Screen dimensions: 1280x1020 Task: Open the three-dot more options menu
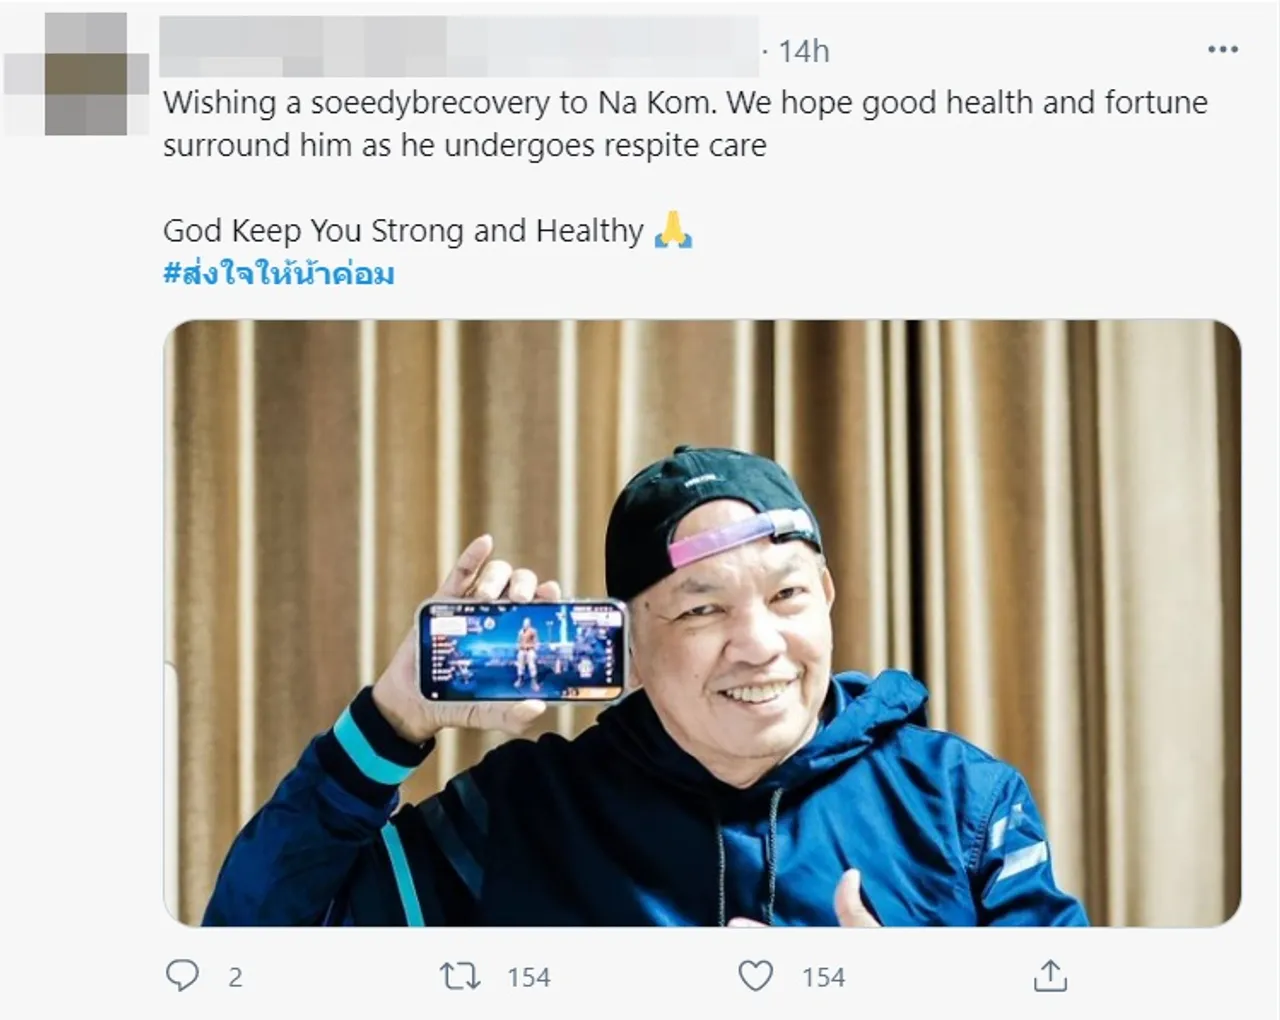point(1223,50)
